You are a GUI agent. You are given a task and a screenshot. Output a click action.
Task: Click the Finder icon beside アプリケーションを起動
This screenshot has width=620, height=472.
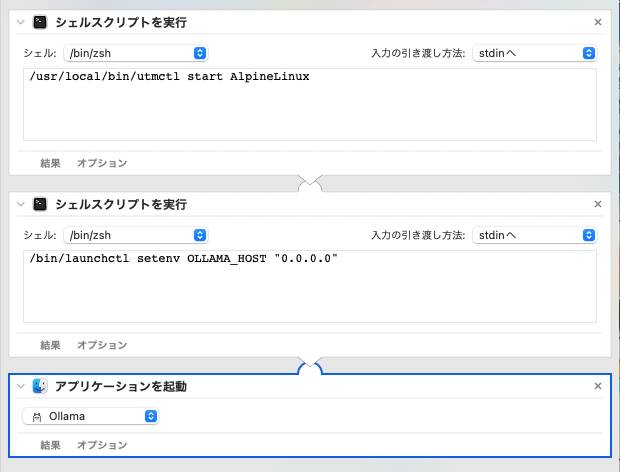(x=39, y=386)
